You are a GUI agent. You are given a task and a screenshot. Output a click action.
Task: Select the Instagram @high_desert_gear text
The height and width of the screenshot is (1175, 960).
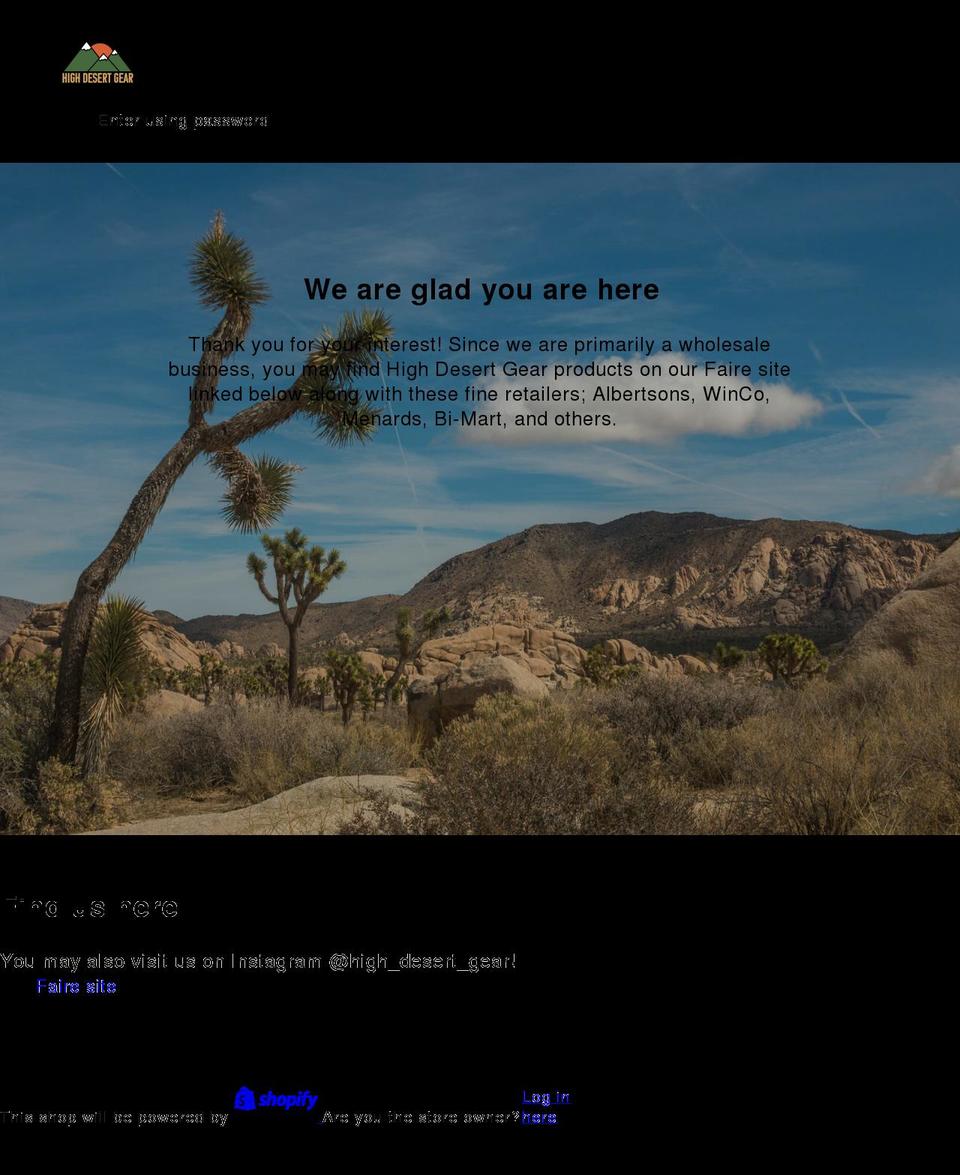pos(258,961)
